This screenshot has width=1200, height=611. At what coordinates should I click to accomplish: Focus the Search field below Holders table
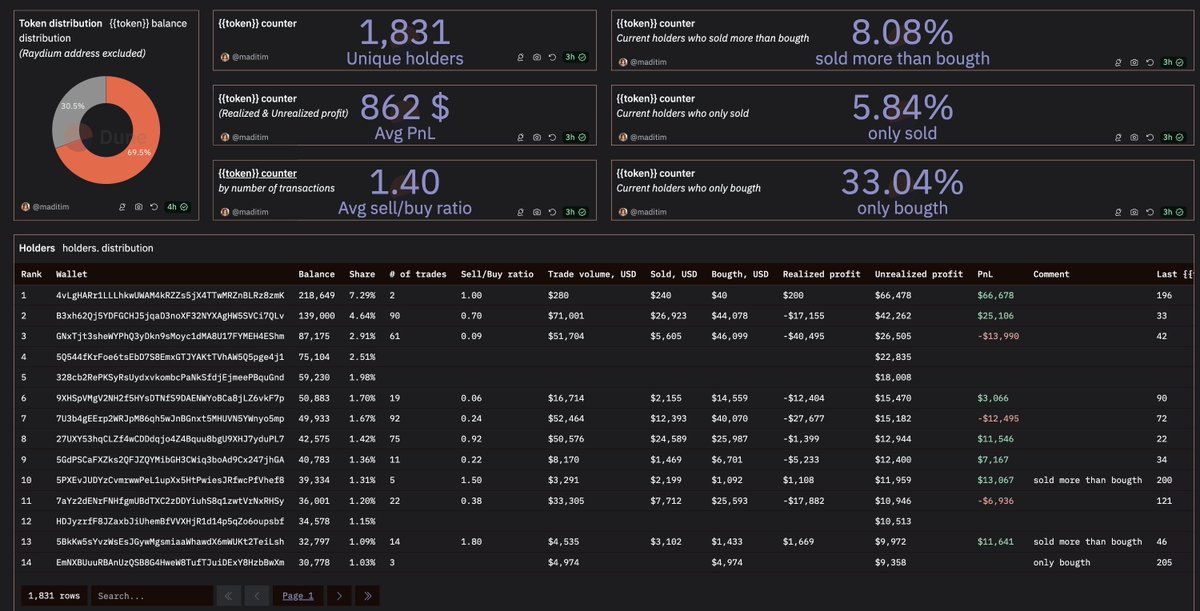point(151,596)
